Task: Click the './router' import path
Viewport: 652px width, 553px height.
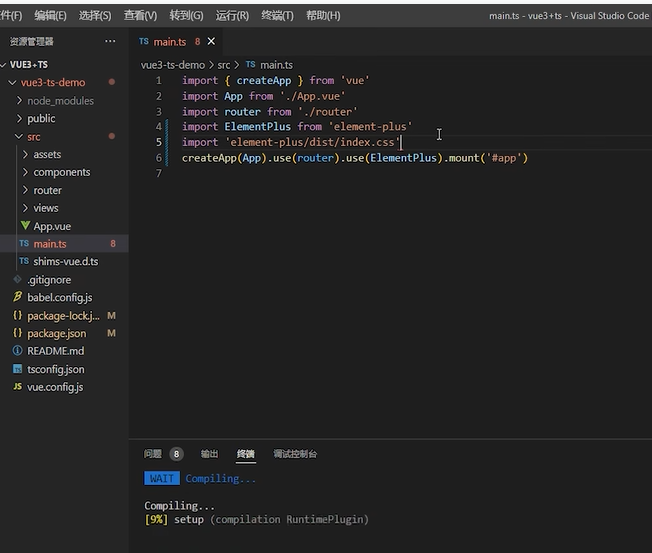Action: coord(328,112)
